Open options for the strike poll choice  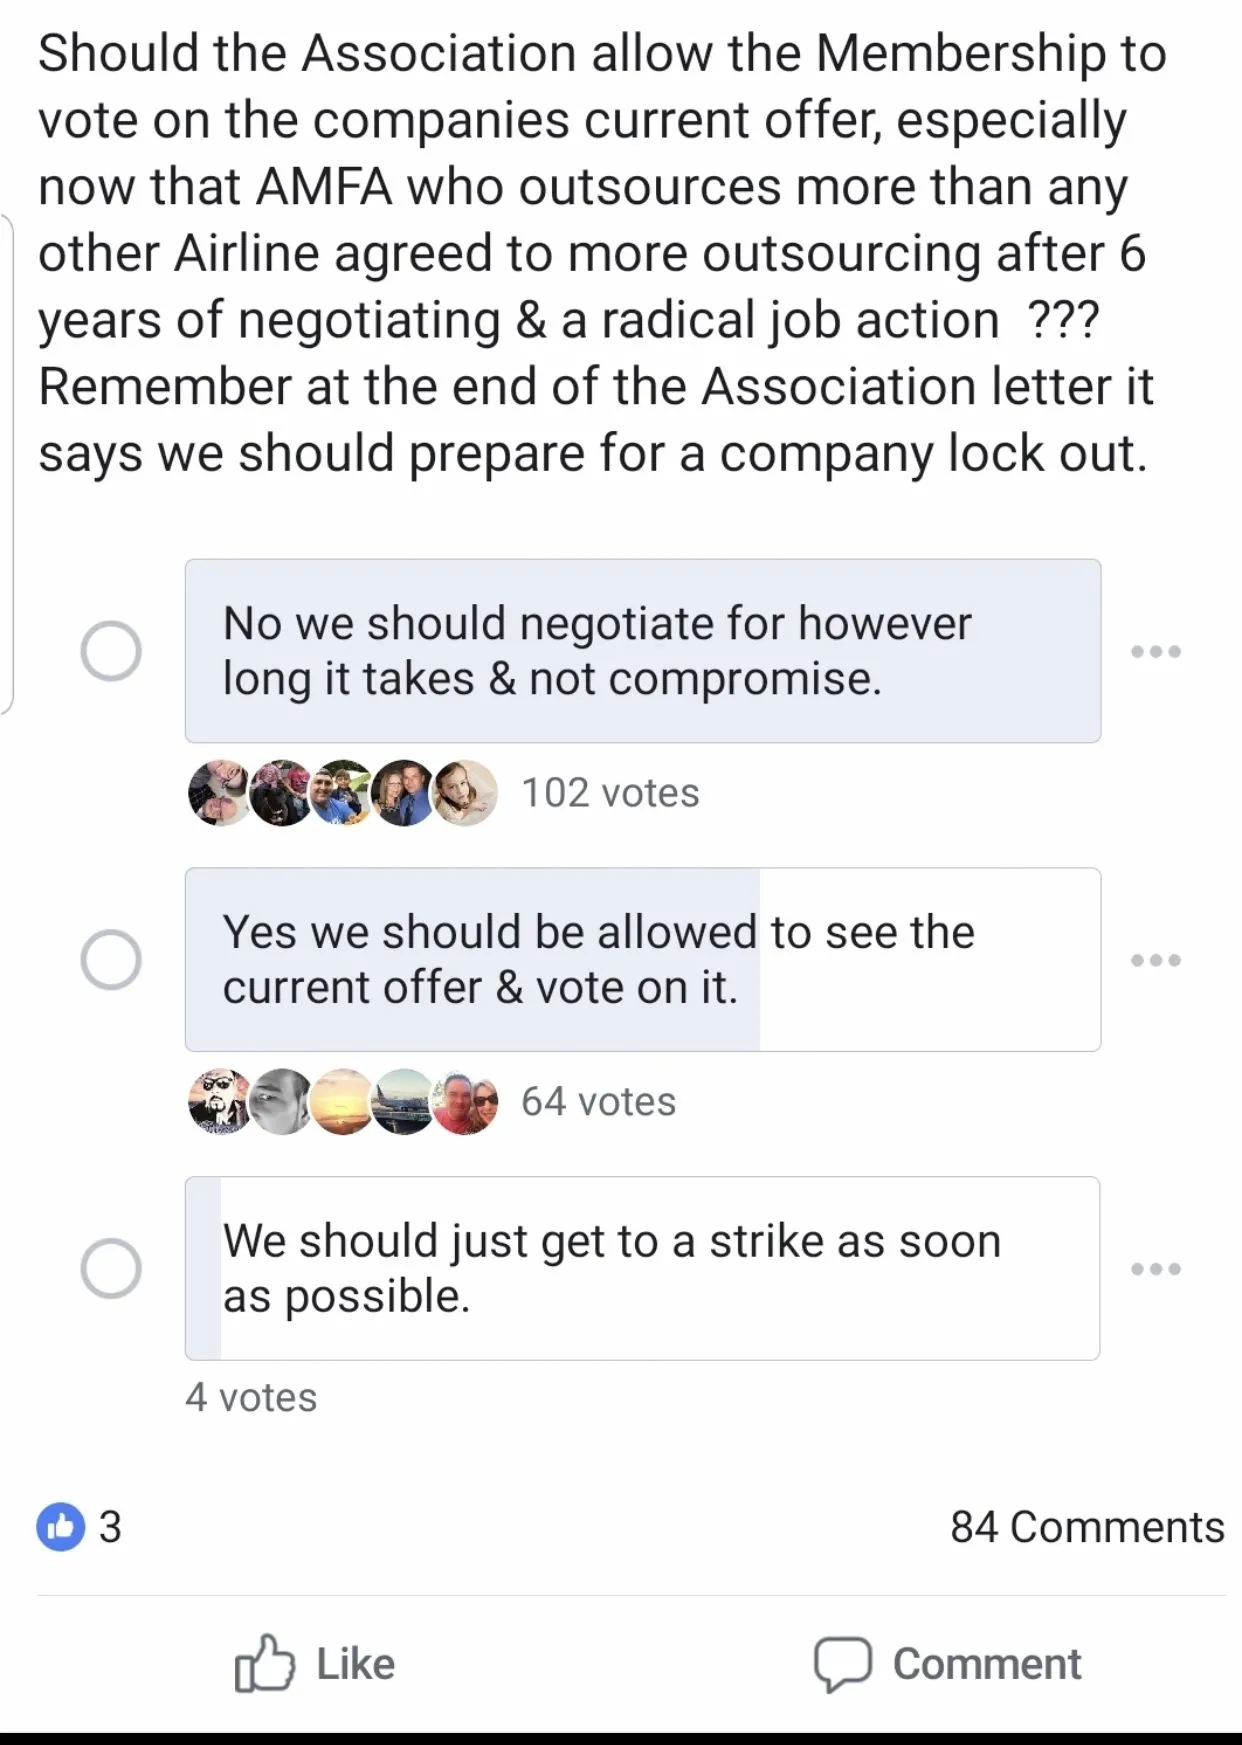(1155, 1269)
